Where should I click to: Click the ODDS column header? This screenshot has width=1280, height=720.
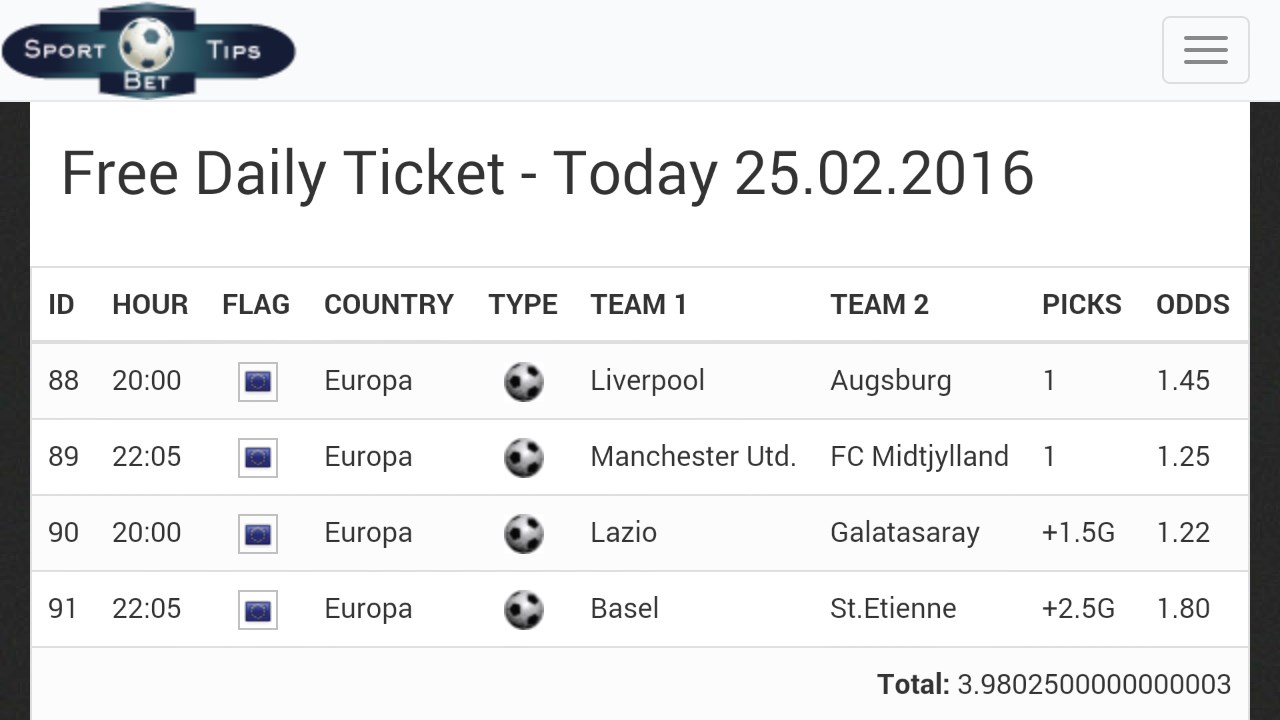tap(1192, 304)
